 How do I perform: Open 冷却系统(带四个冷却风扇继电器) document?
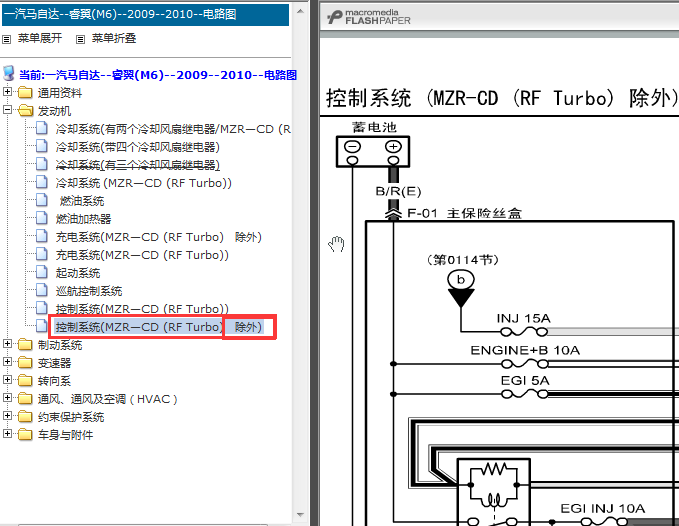(x=138, y=147)
